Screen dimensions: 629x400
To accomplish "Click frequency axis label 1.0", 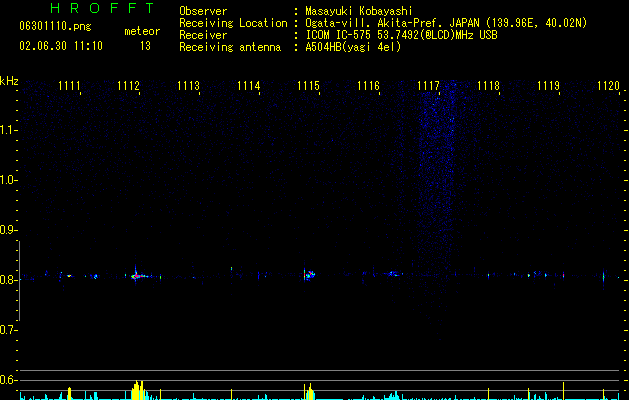I will click(8, 180).
